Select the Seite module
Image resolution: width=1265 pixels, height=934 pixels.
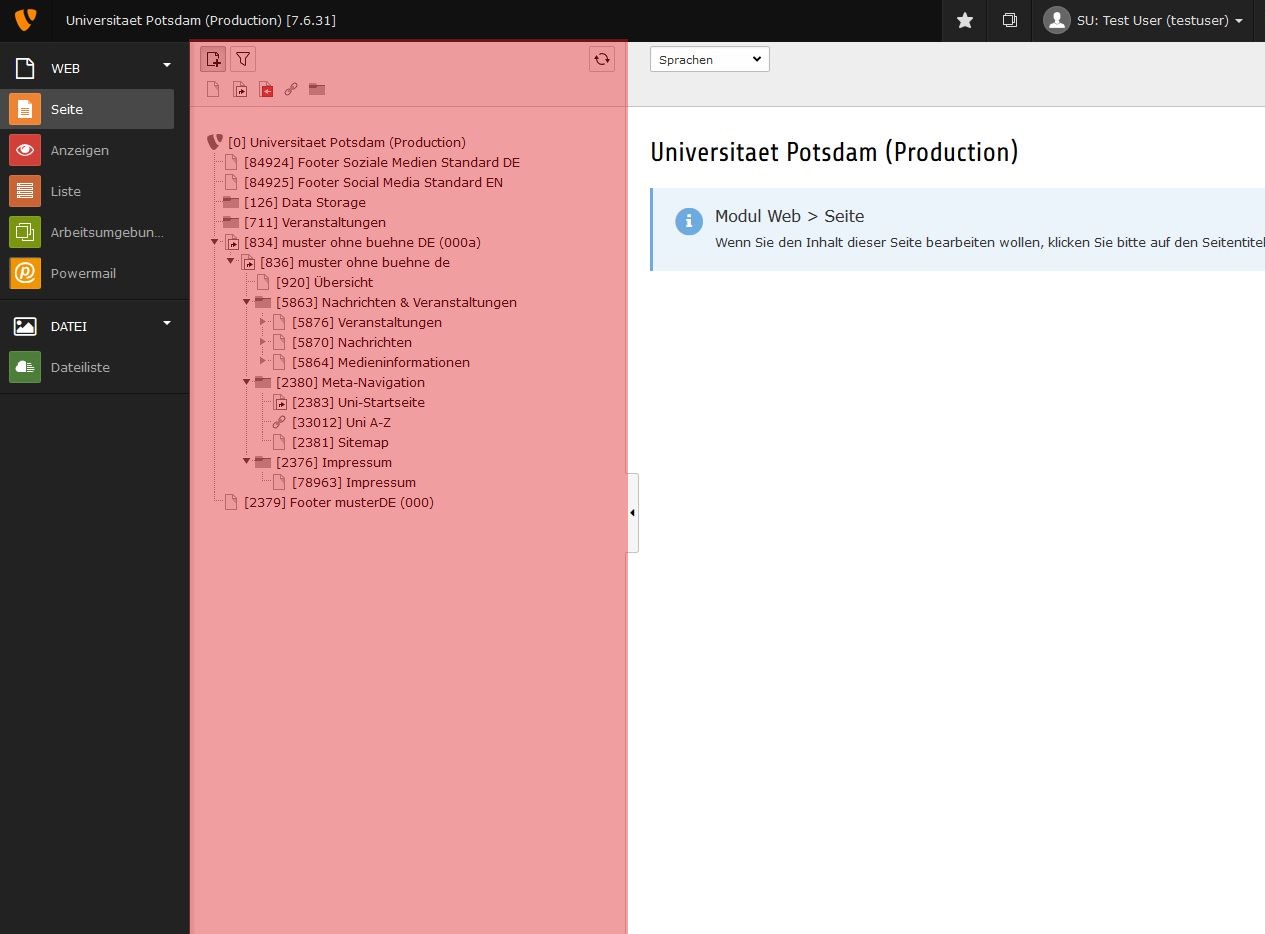67,109
